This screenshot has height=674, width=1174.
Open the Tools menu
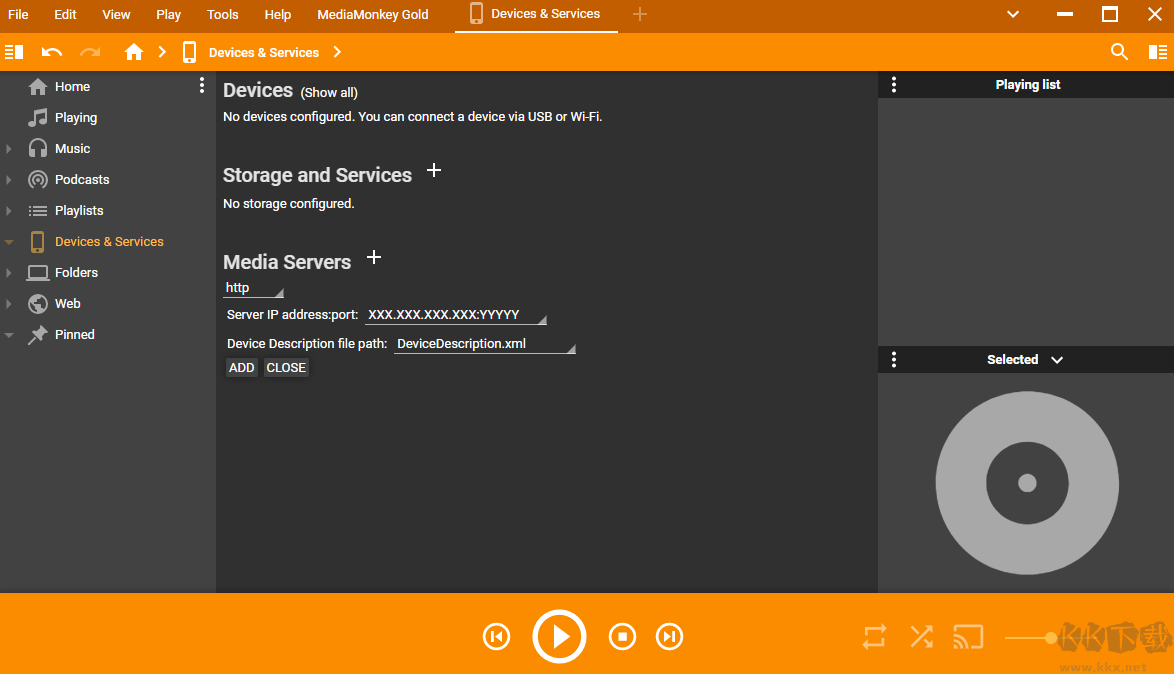[222, 14]
